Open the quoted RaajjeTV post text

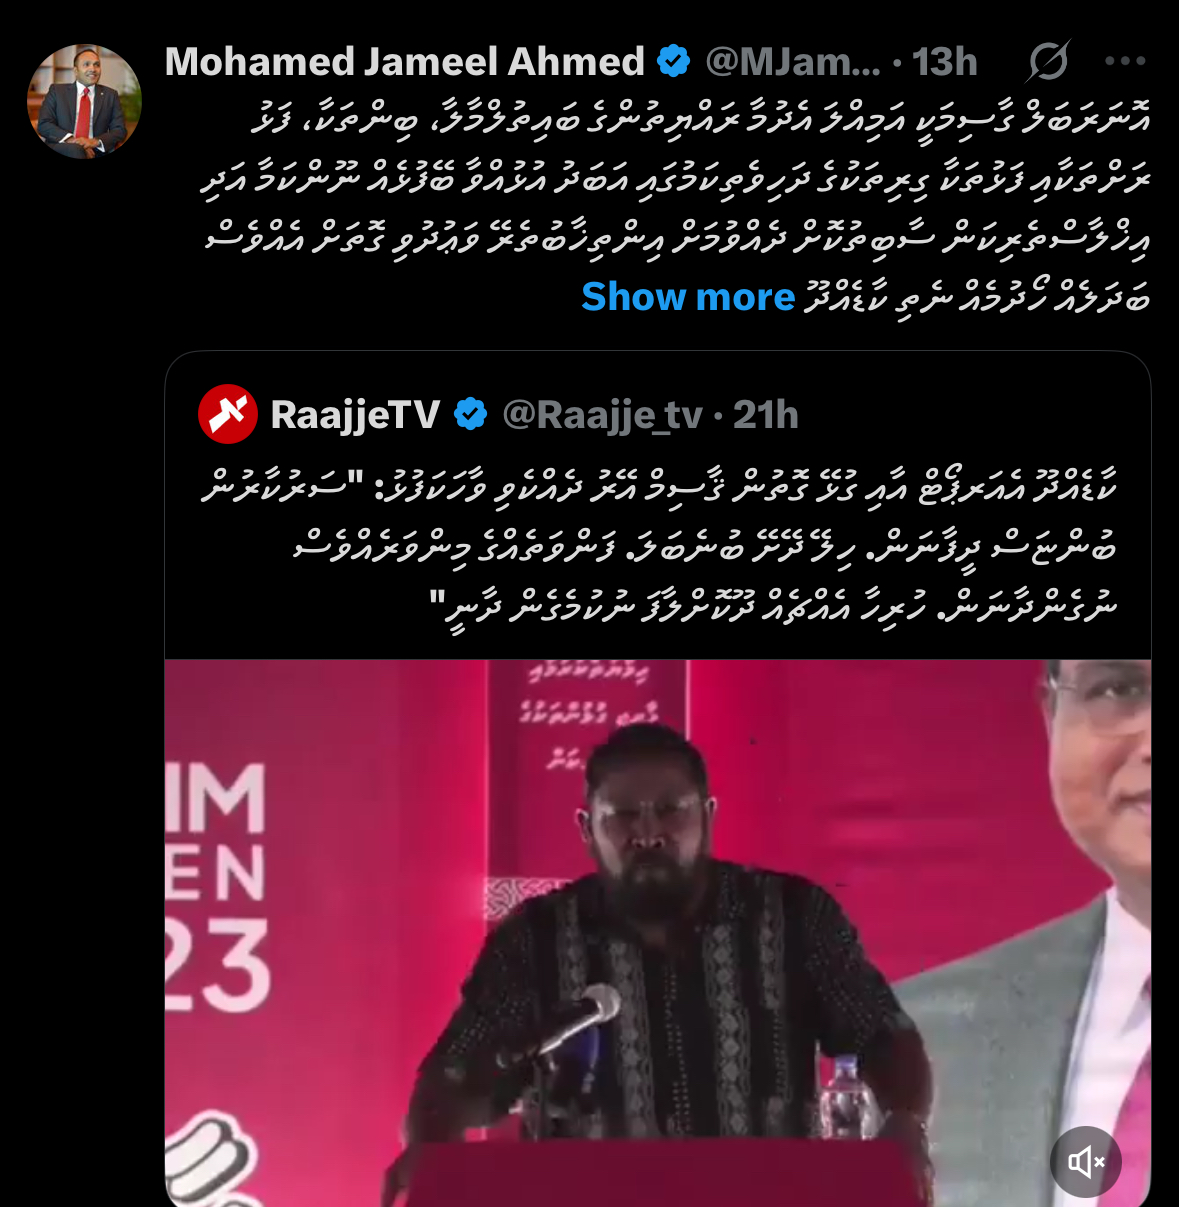659,547
